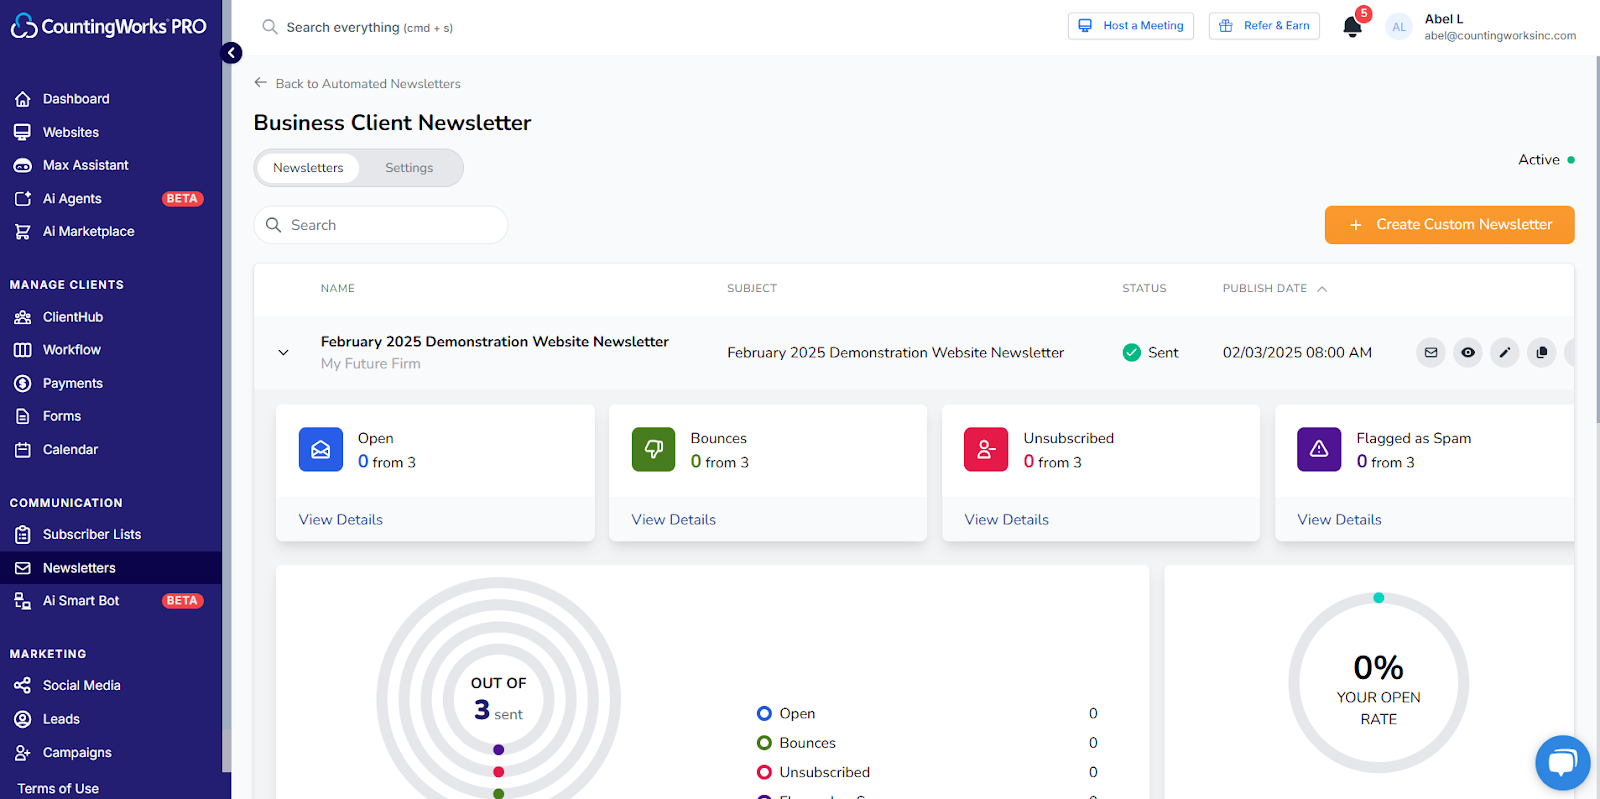Click the Ai Smart Bot icon
The width and height of the screenshot is (1600, 799).
click(x=23, y=601)
